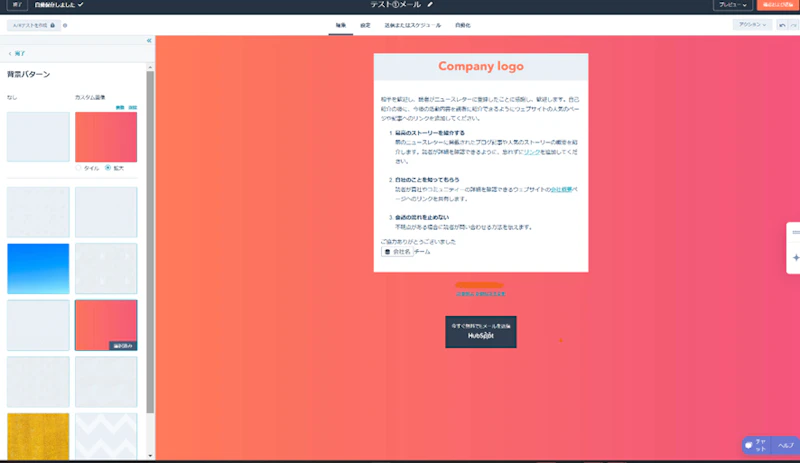Click the sidebar scrollbar down arrow
This screenshot has height=463, width=800.
coord(150,456)
